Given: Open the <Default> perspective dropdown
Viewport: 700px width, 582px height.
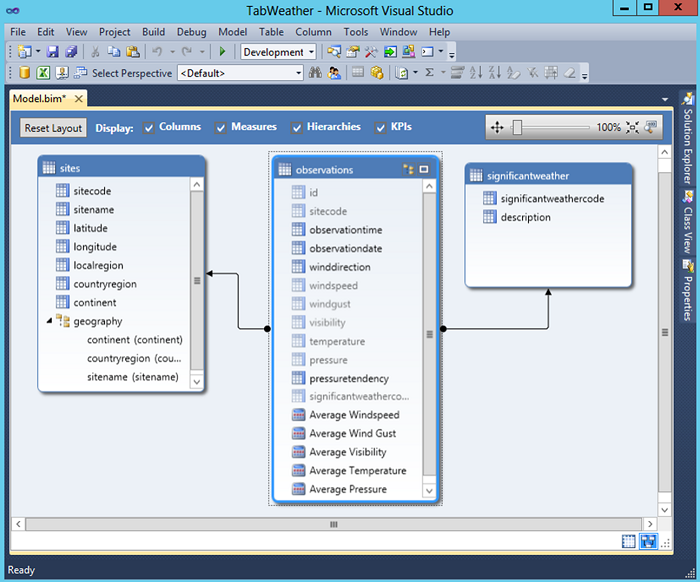Looking at the screenshot, I should 299,73.
